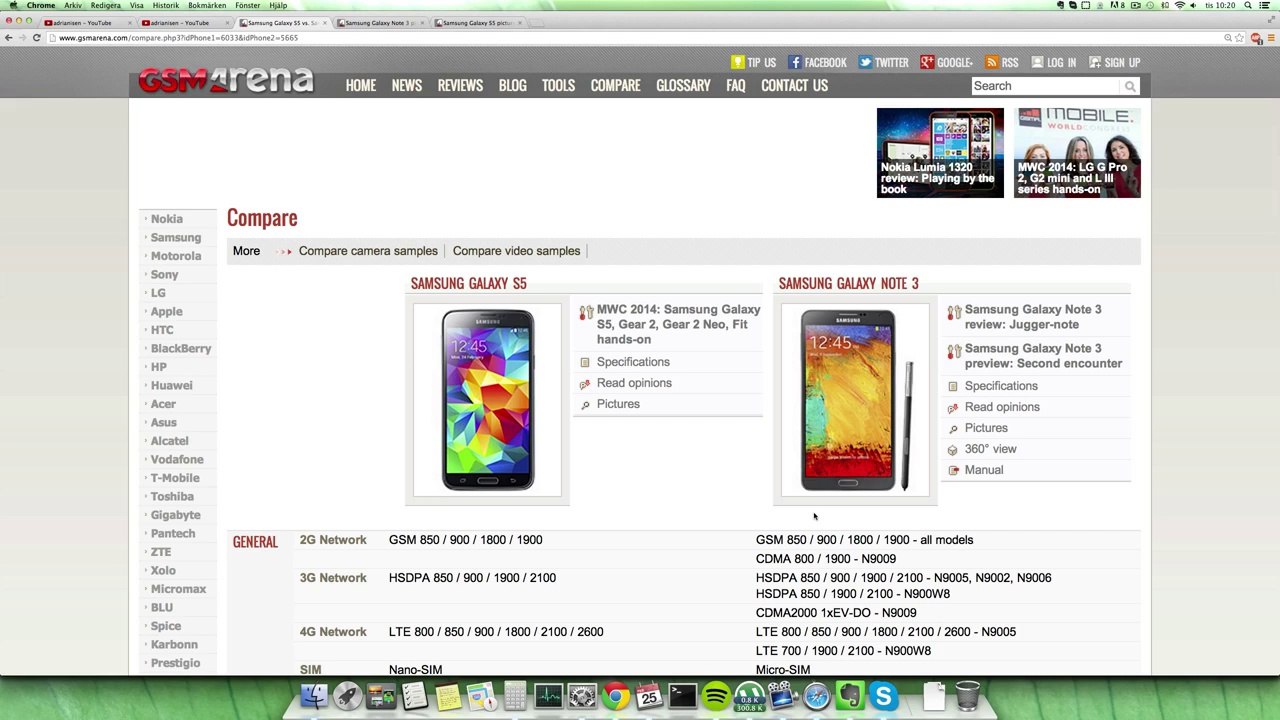Open the TOOLS nav item
The width and height of the screenshot is (1280, 720).
coord(558,86)
